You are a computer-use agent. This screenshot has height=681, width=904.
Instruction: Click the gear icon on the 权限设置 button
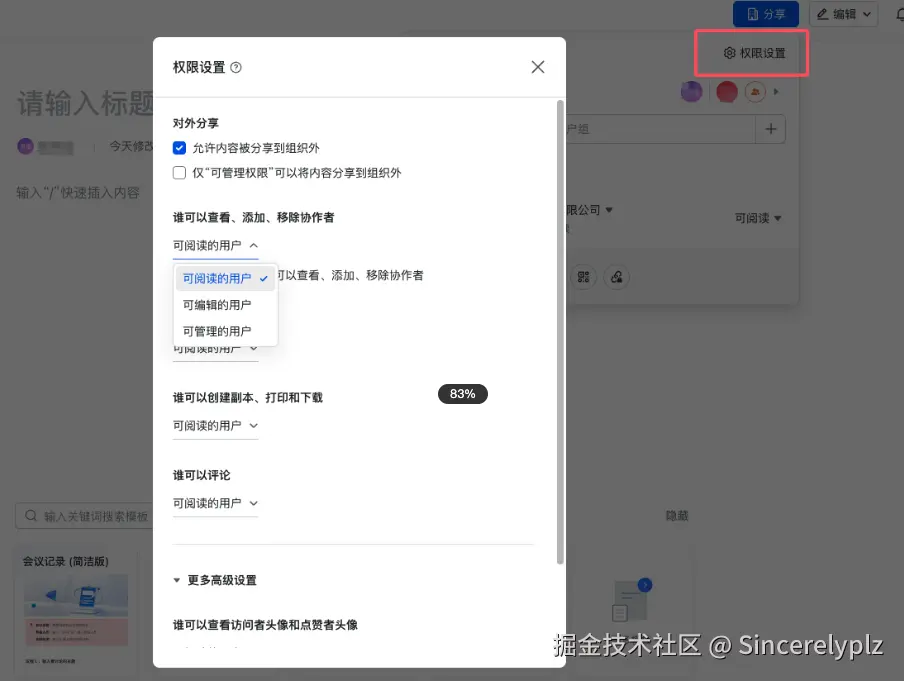click(x=730, y=53)
